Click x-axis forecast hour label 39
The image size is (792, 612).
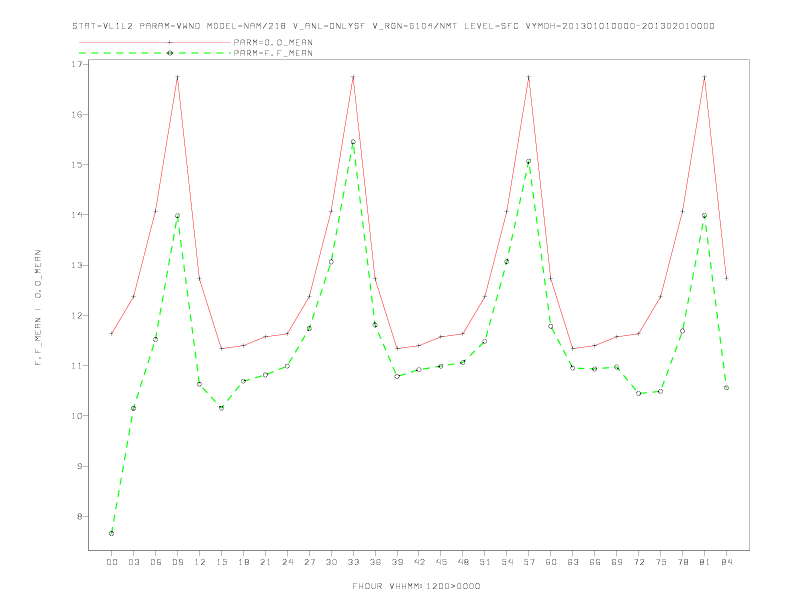(x=397, y=562)
